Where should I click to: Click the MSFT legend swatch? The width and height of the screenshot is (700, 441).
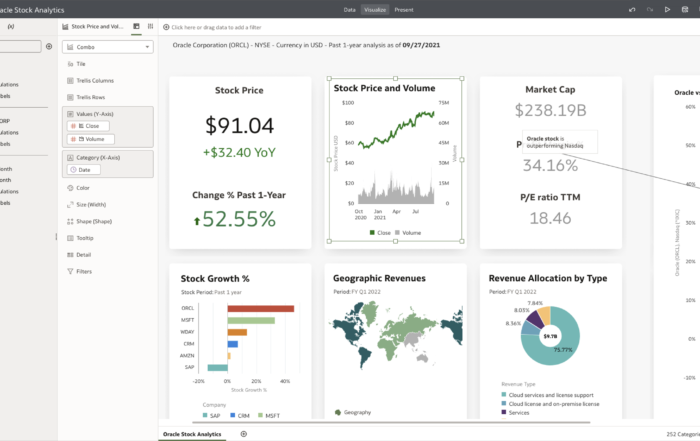[x=260, y=415]
